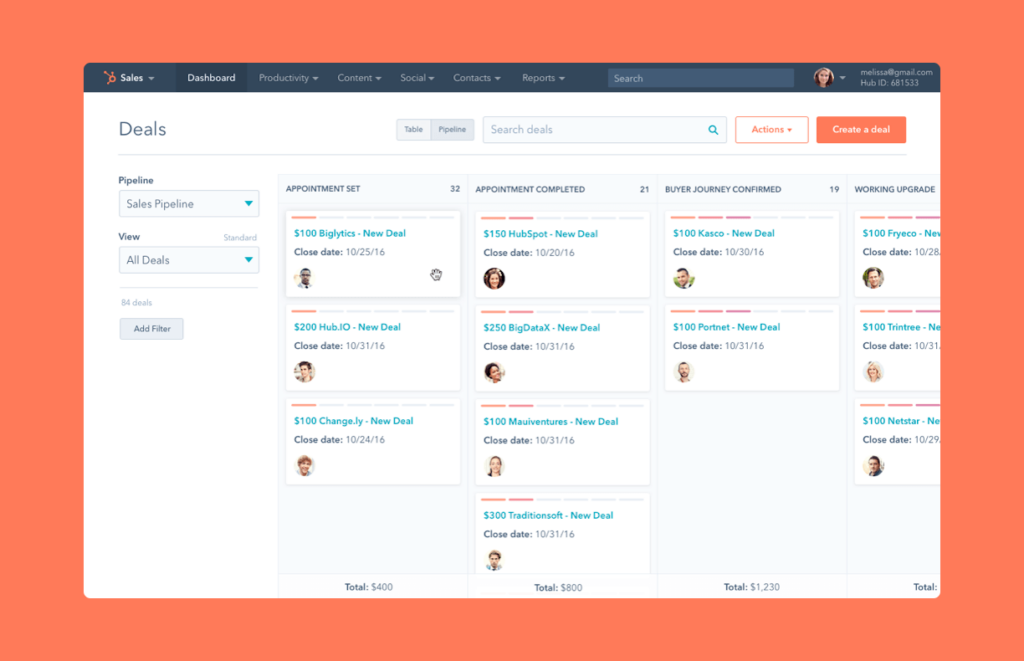This screenshot has height=661, width=1024.
Task: Click the magnifying glass in Search deals
Action: 713,130
